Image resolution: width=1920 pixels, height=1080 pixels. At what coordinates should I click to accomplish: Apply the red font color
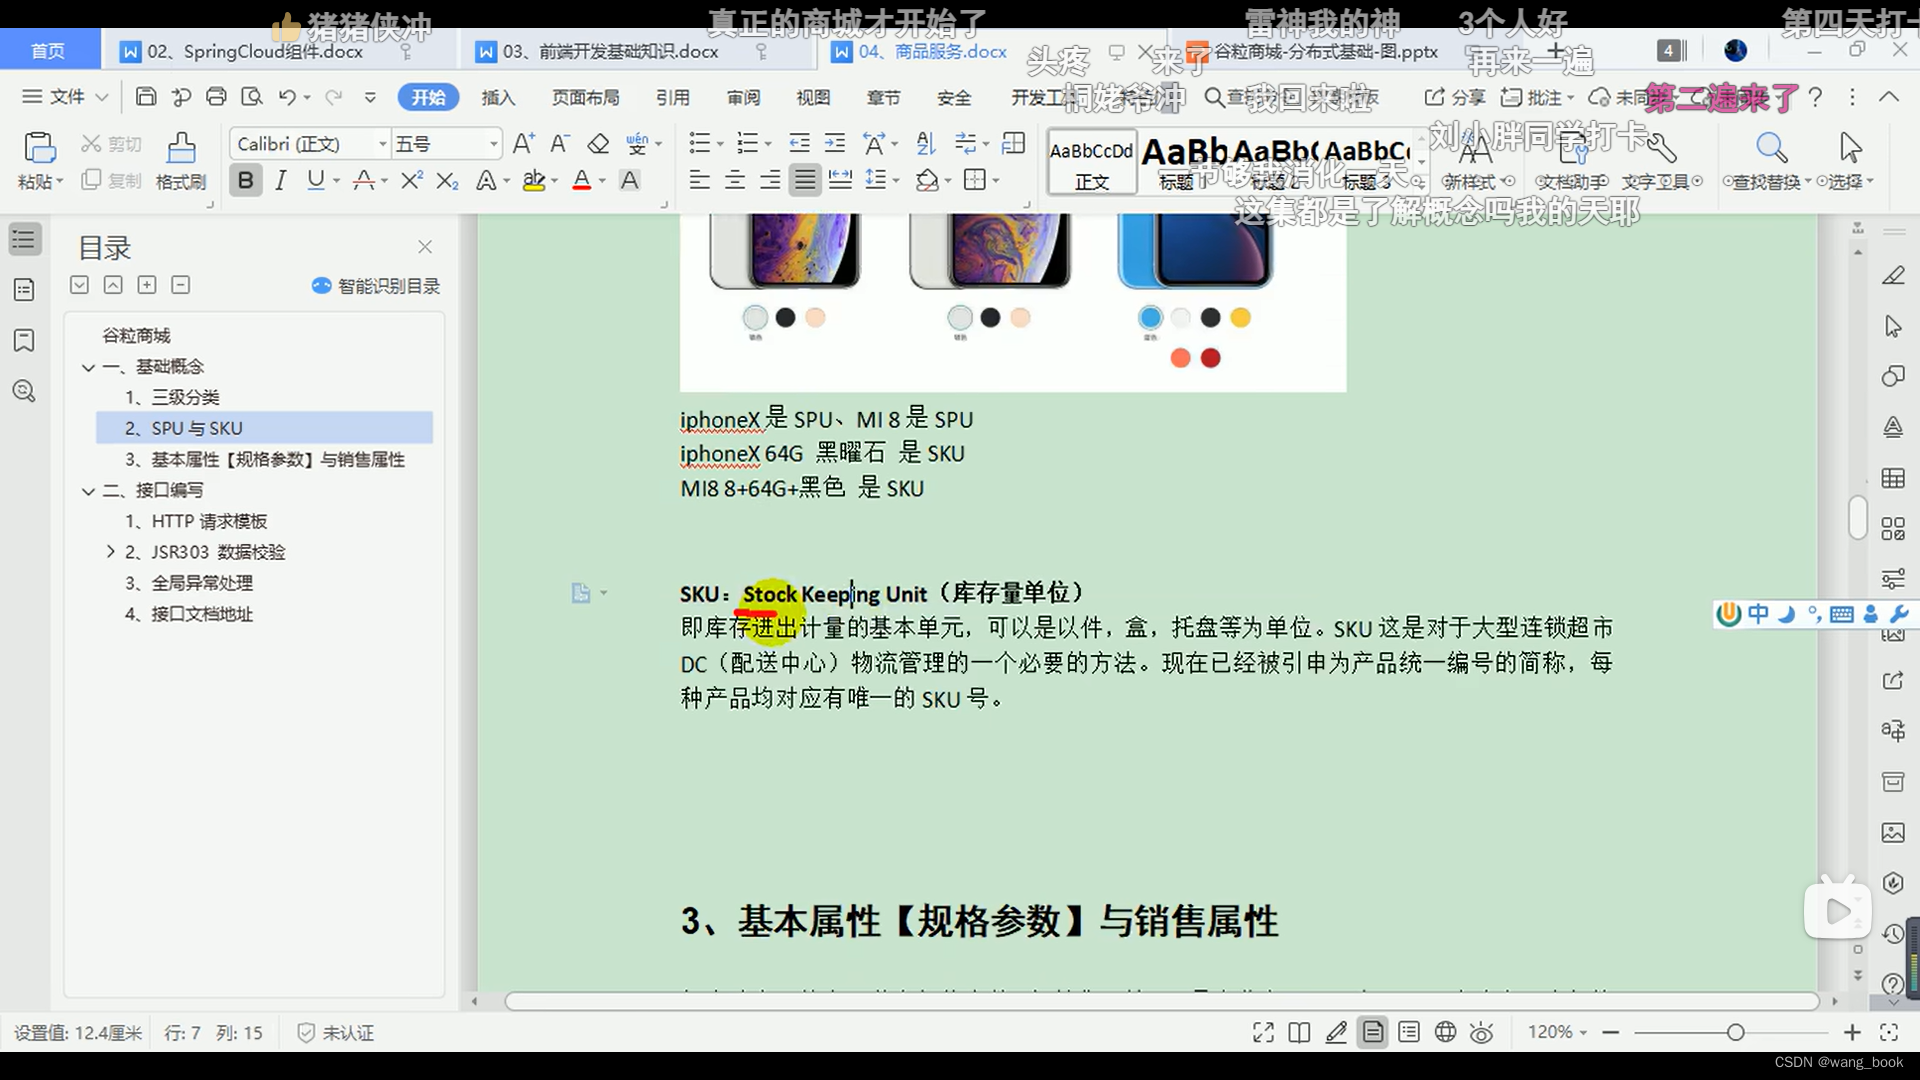point(582,180)
